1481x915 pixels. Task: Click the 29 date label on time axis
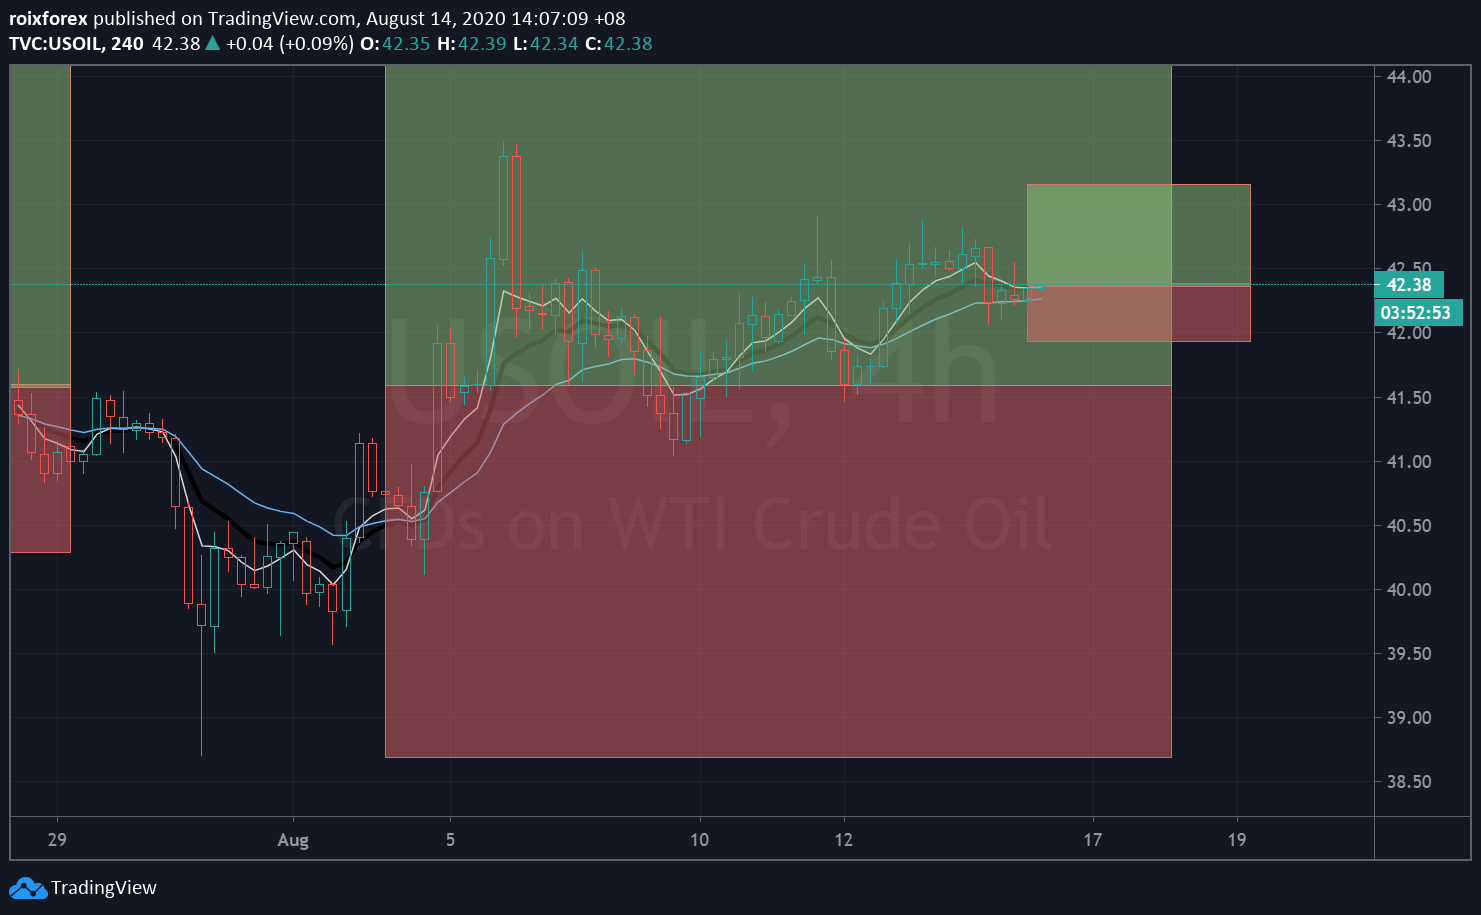pos(57,839)
